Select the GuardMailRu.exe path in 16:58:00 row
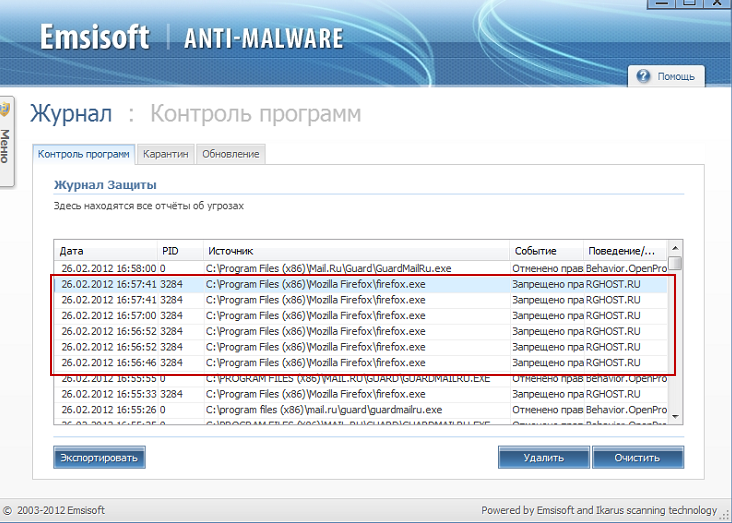732x523 pixels. [329, 269]
